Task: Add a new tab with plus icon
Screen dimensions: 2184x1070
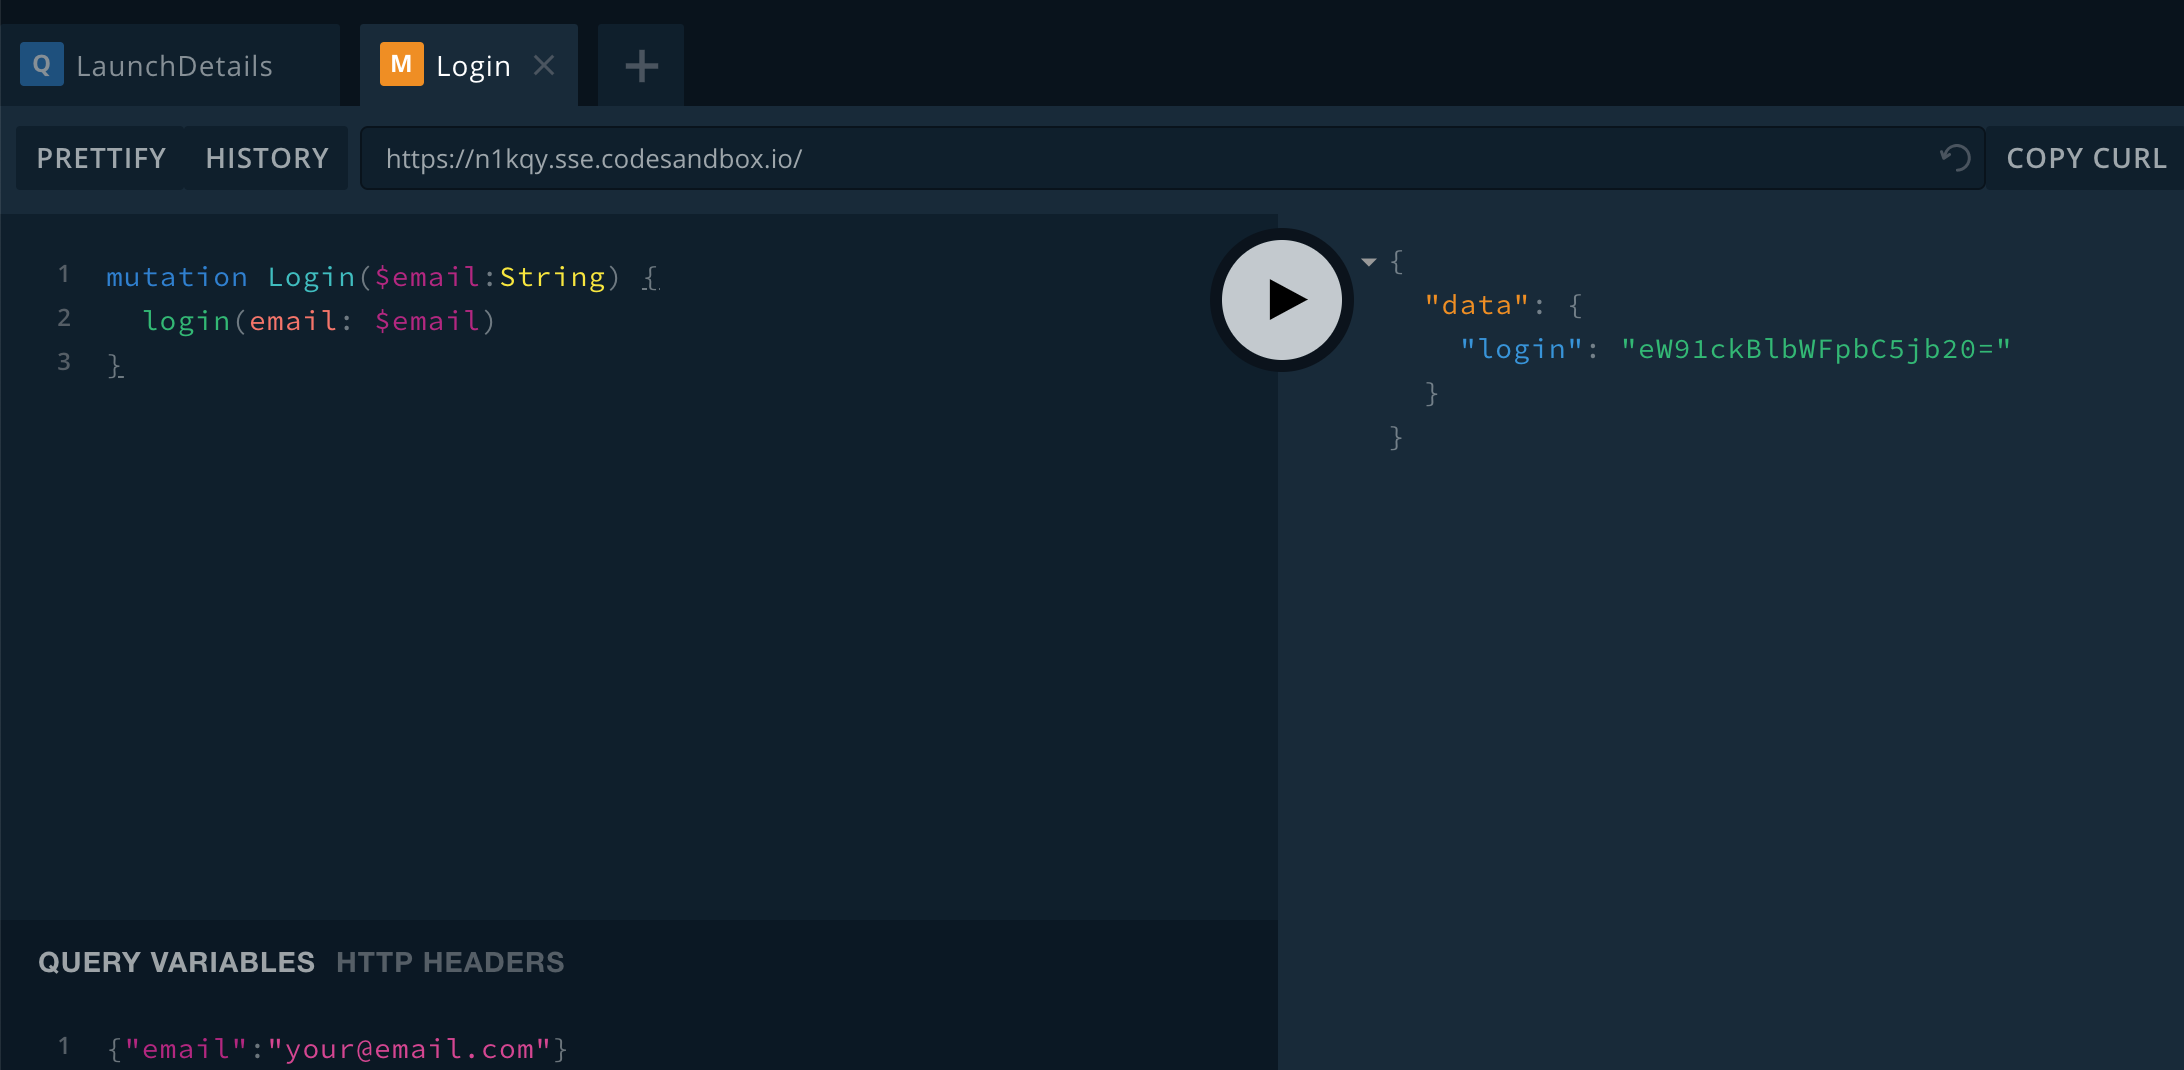Action: click(641, 66)
